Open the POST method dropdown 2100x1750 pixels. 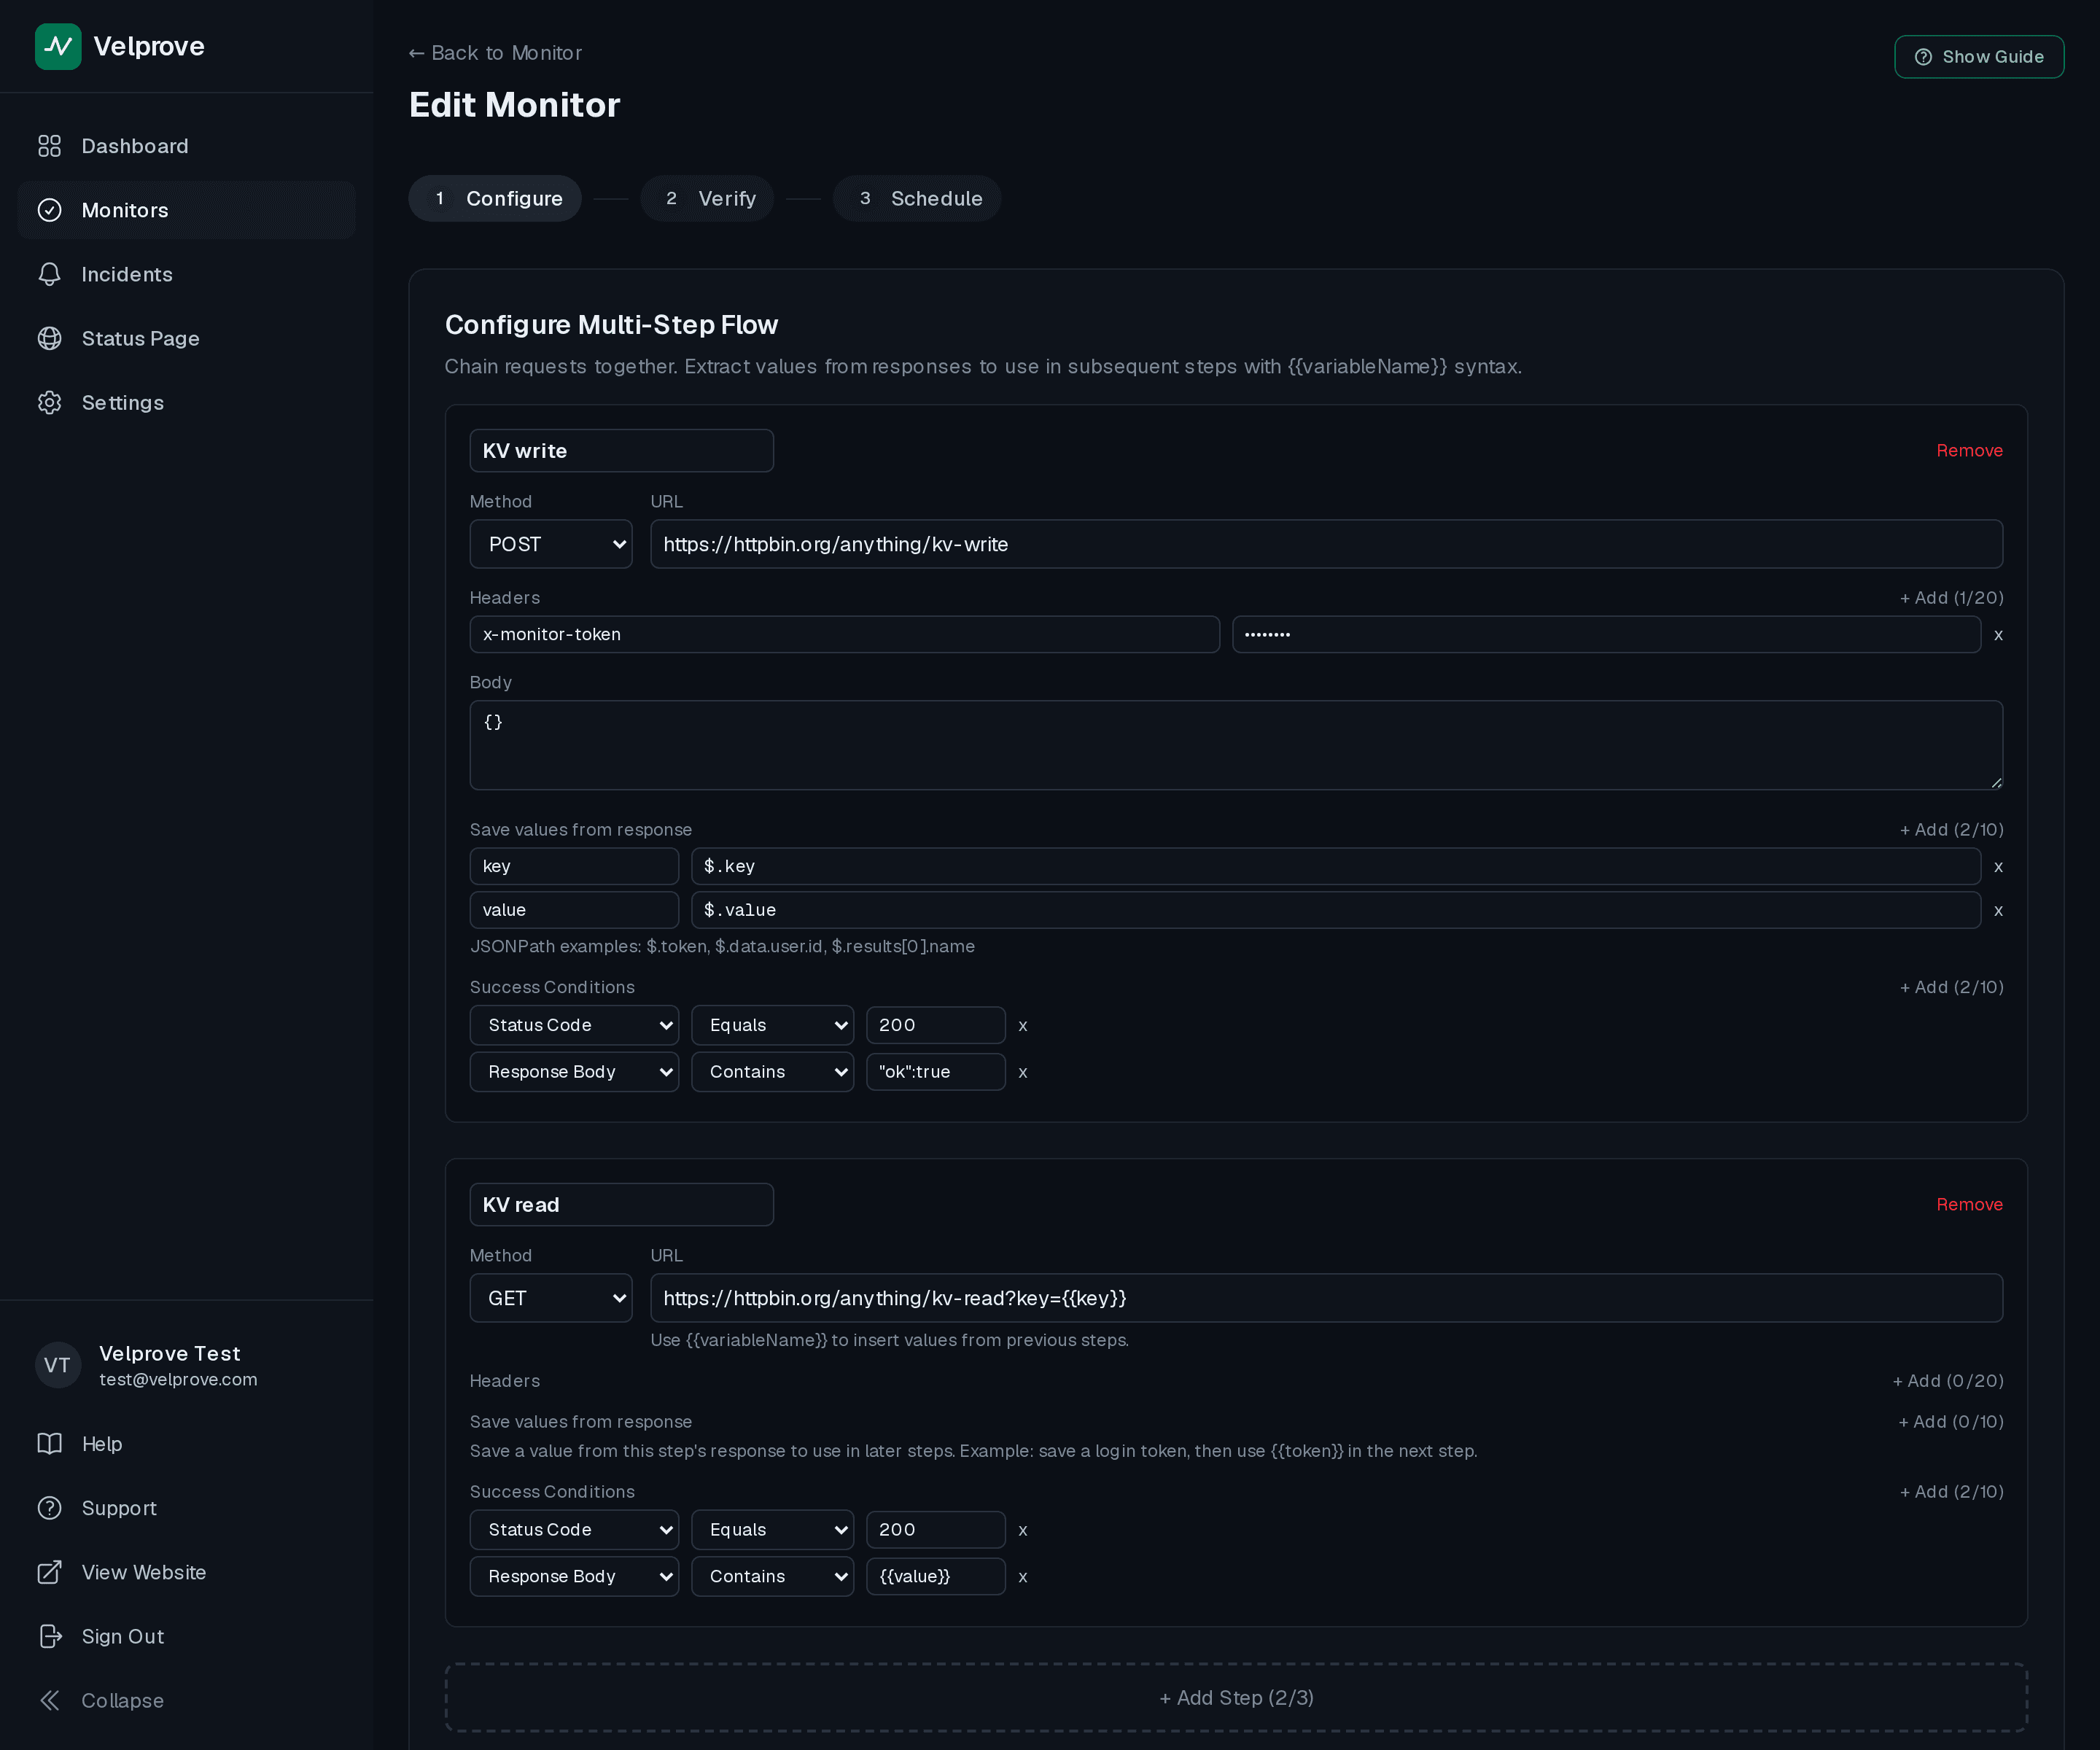point(551,544)
